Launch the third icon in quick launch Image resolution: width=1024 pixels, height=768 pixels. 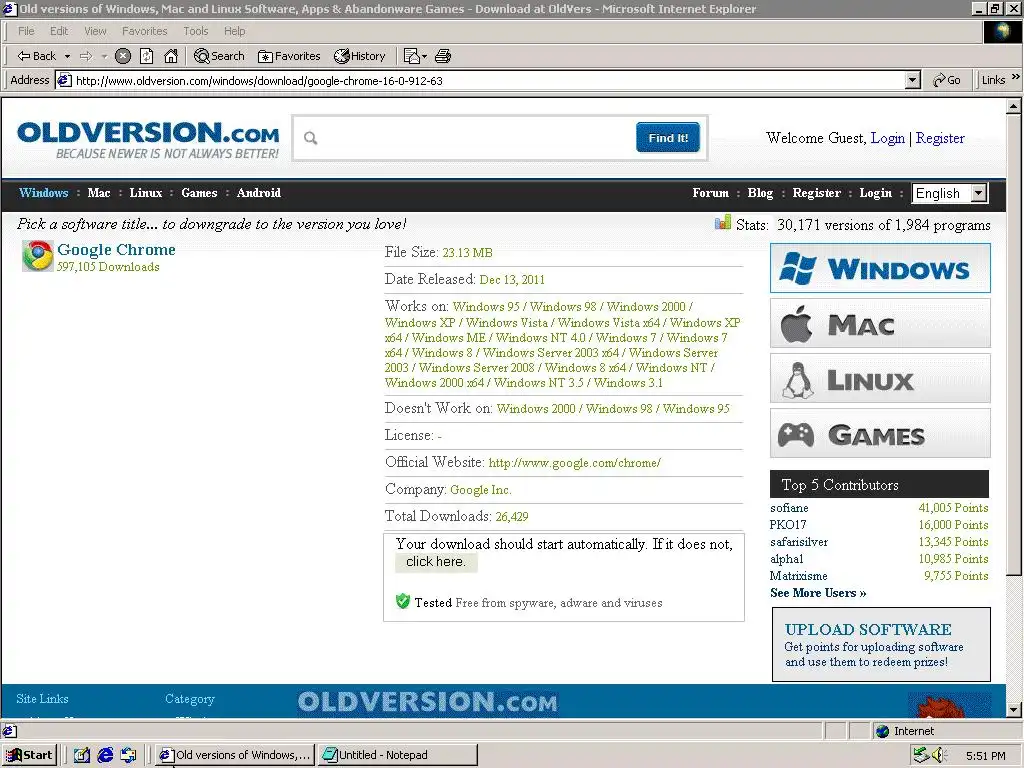point(129,755)
